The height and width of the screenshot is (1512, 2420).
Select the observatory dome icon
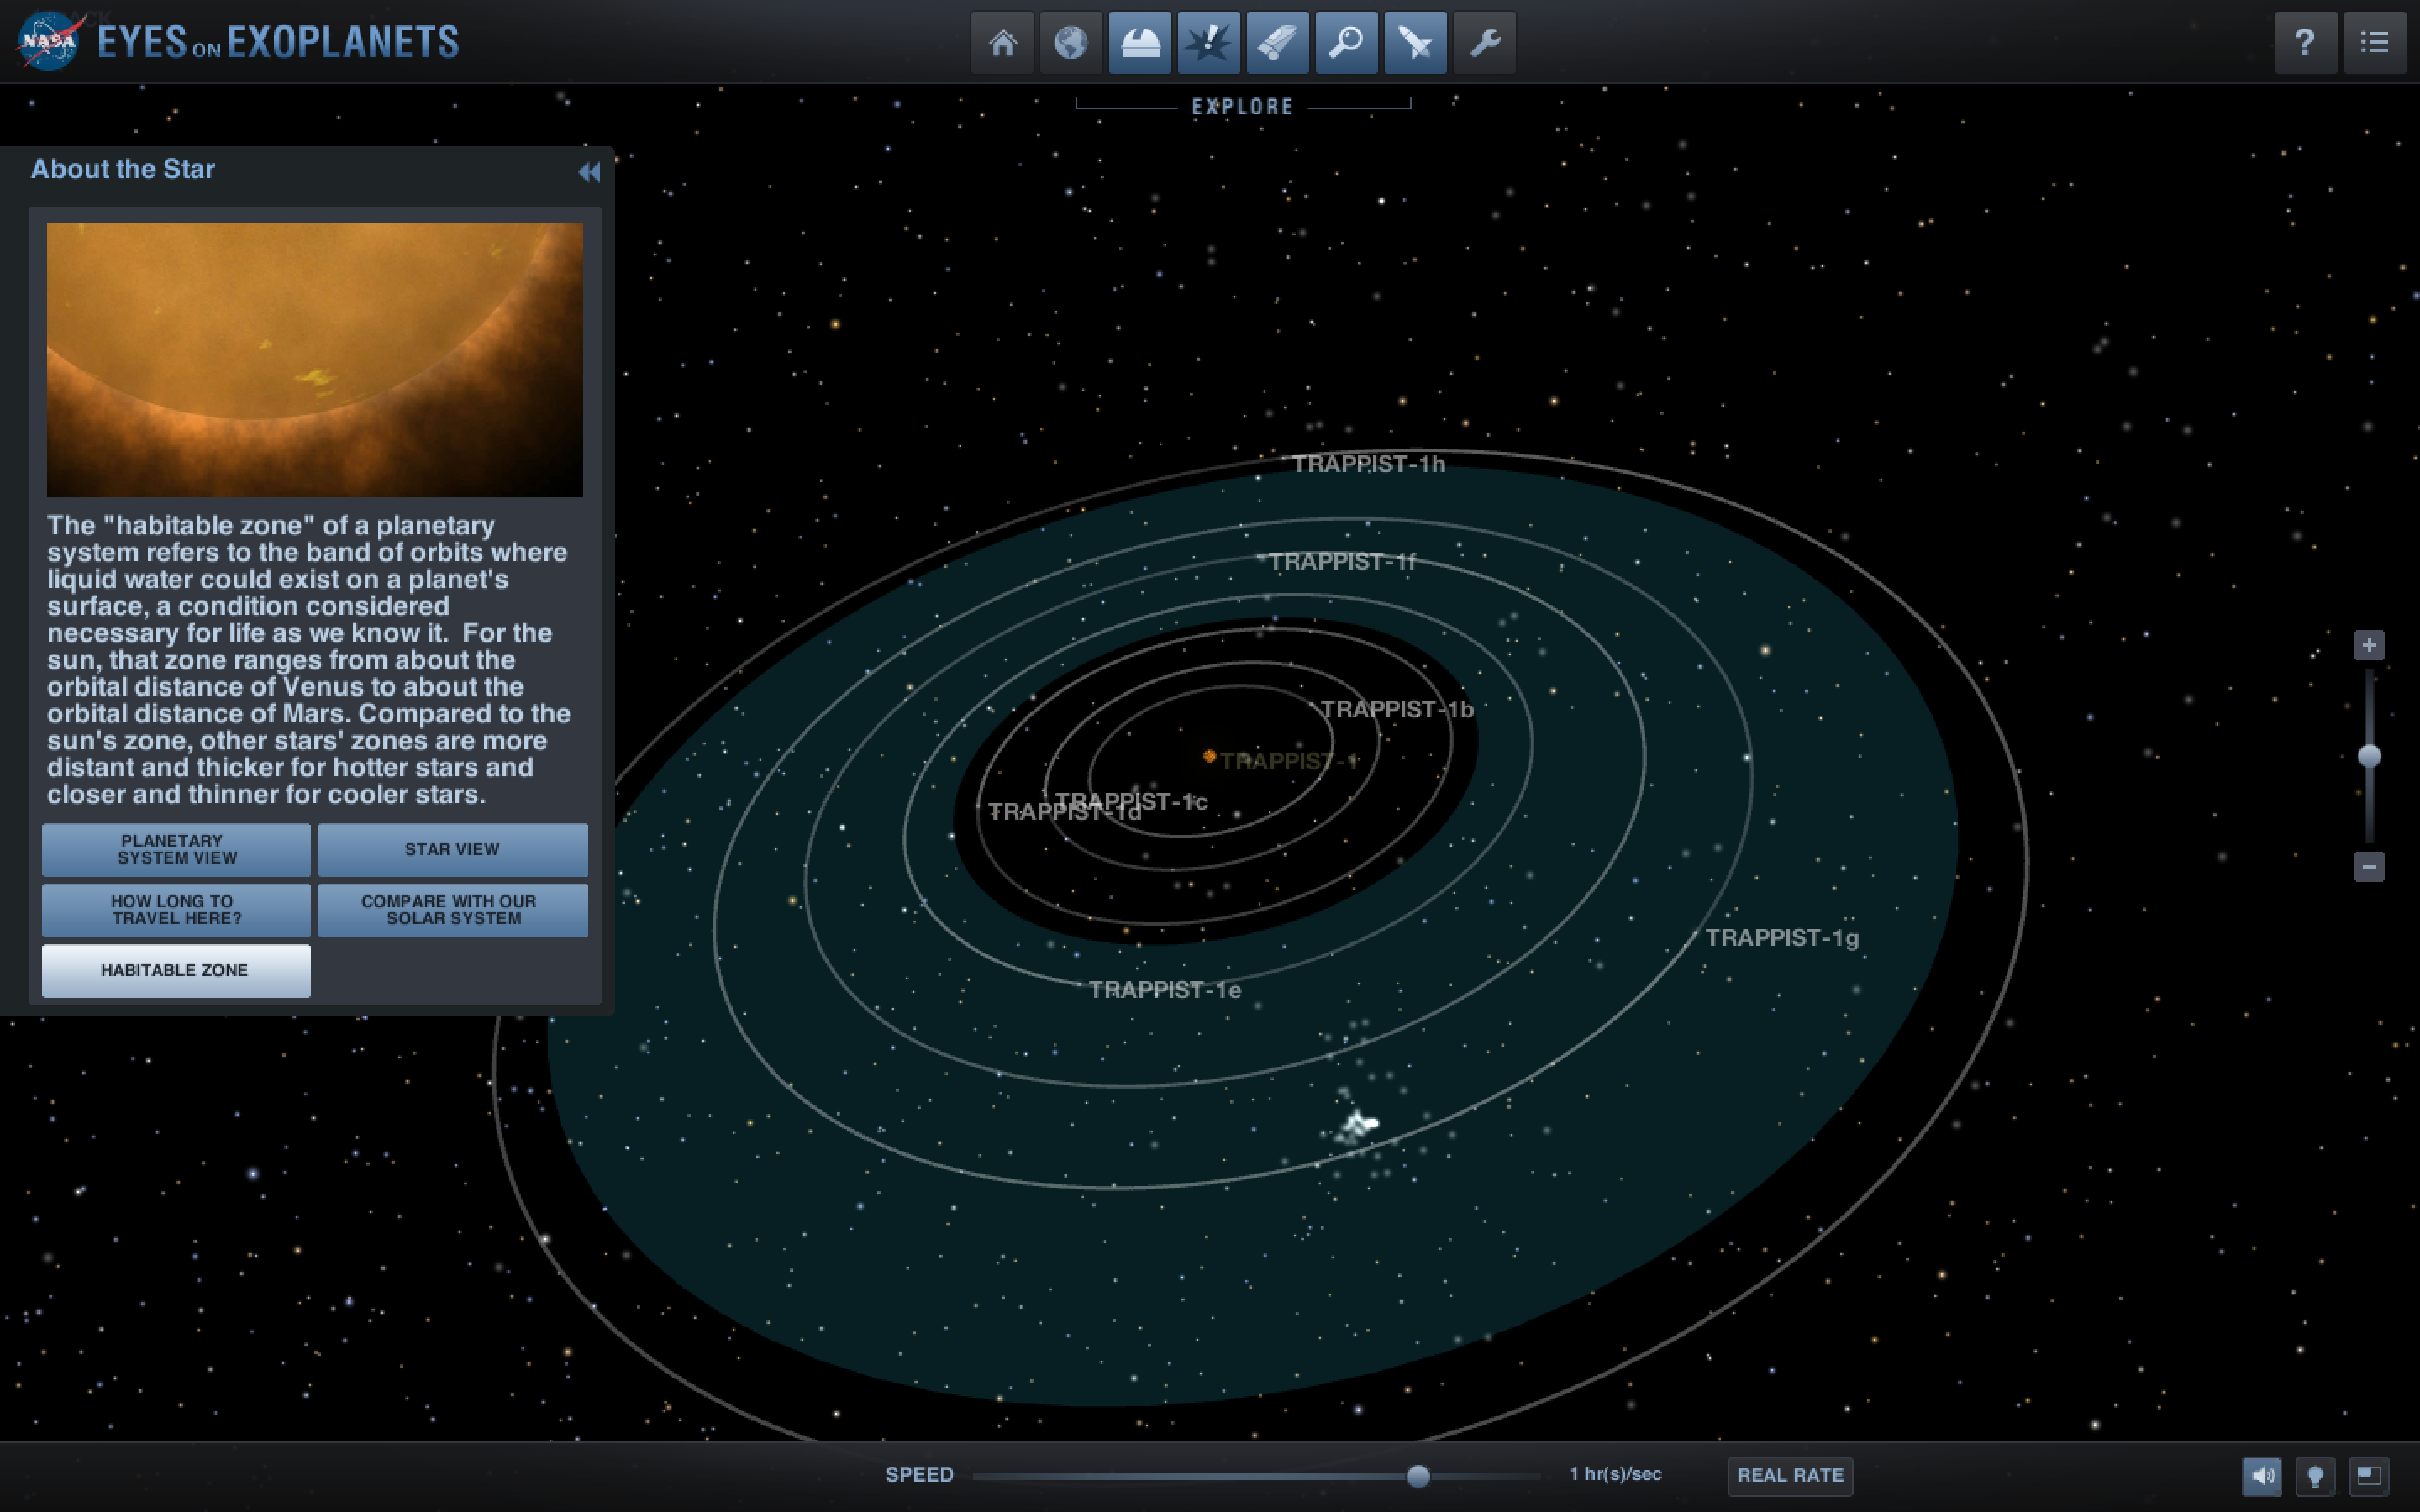pyautogui.click(x=1140, y=43)
